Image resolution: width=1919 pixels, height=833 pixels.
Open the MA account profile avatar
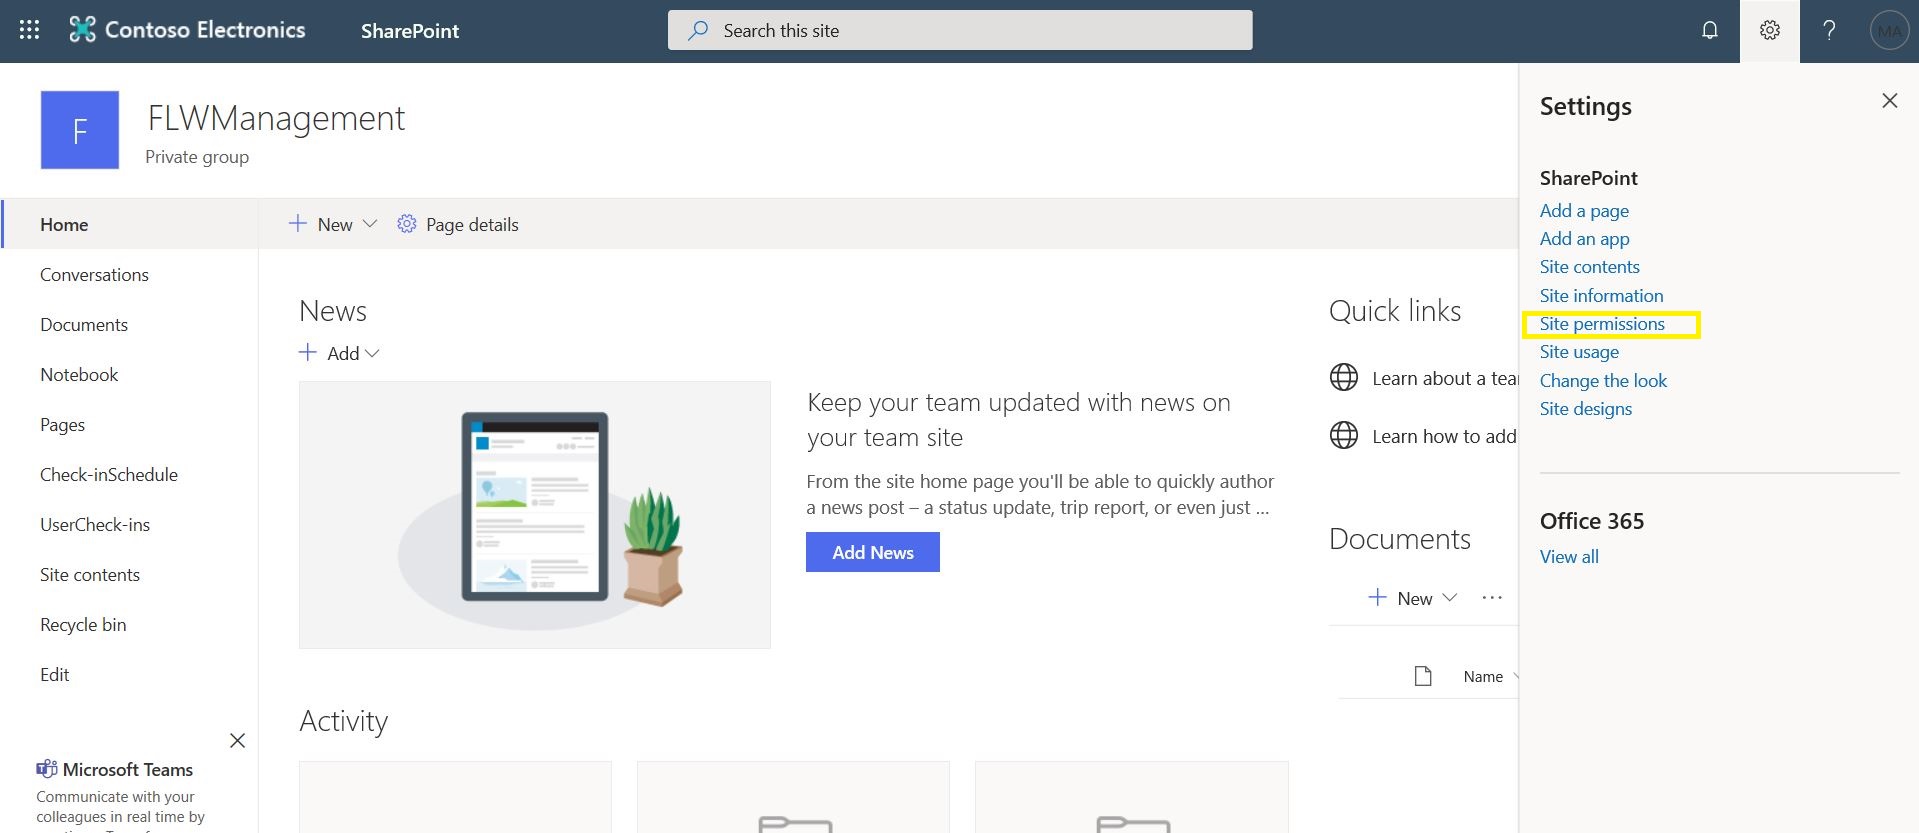(x=1889, y=31)
